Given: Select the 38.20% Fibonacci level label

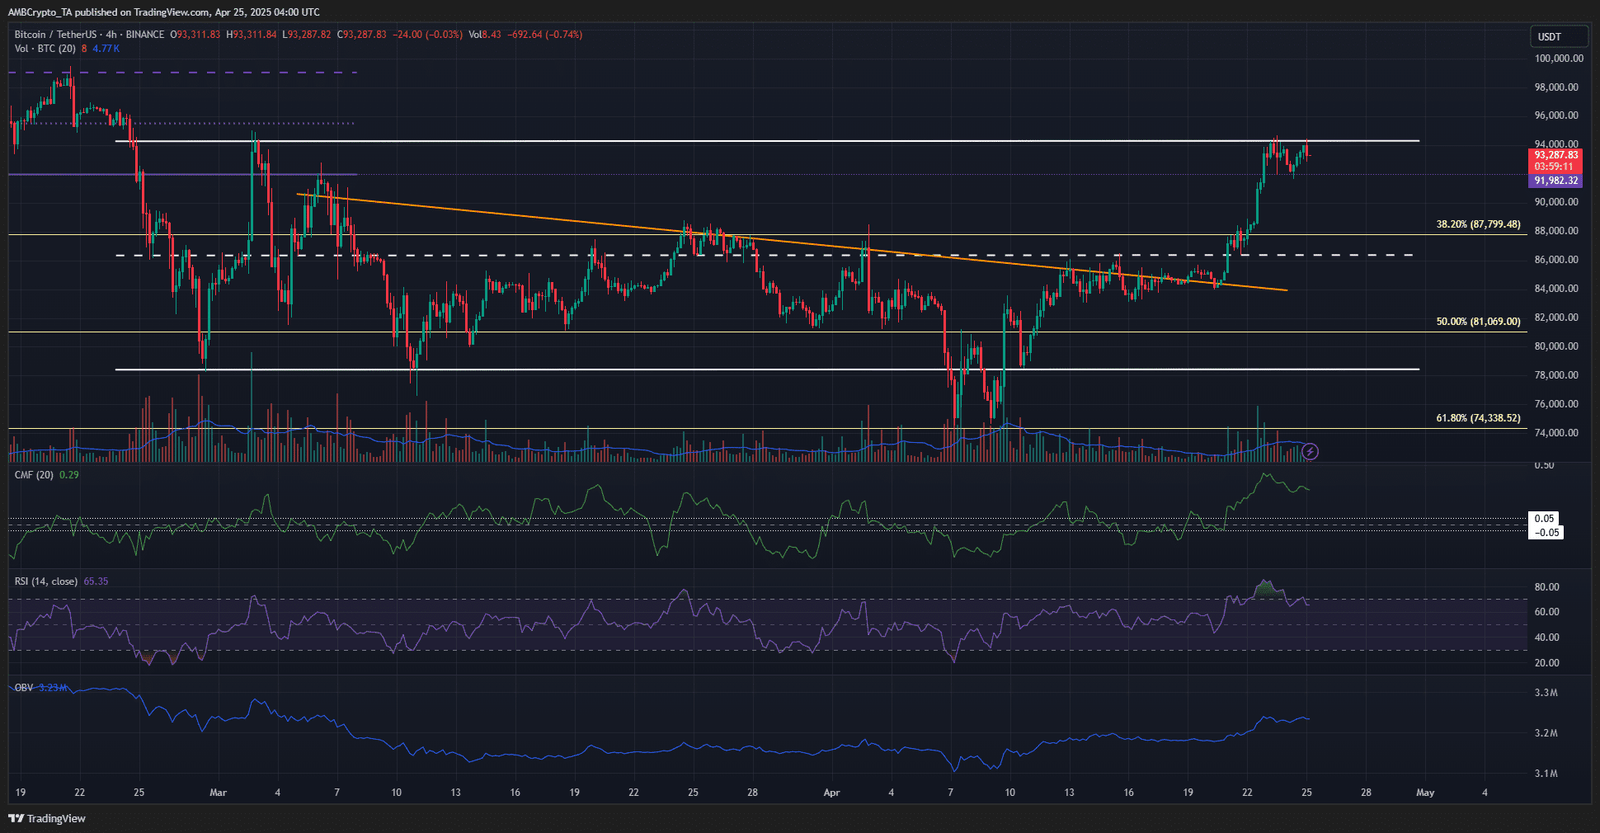Looking at the screenshot, I should (1478, 224).
